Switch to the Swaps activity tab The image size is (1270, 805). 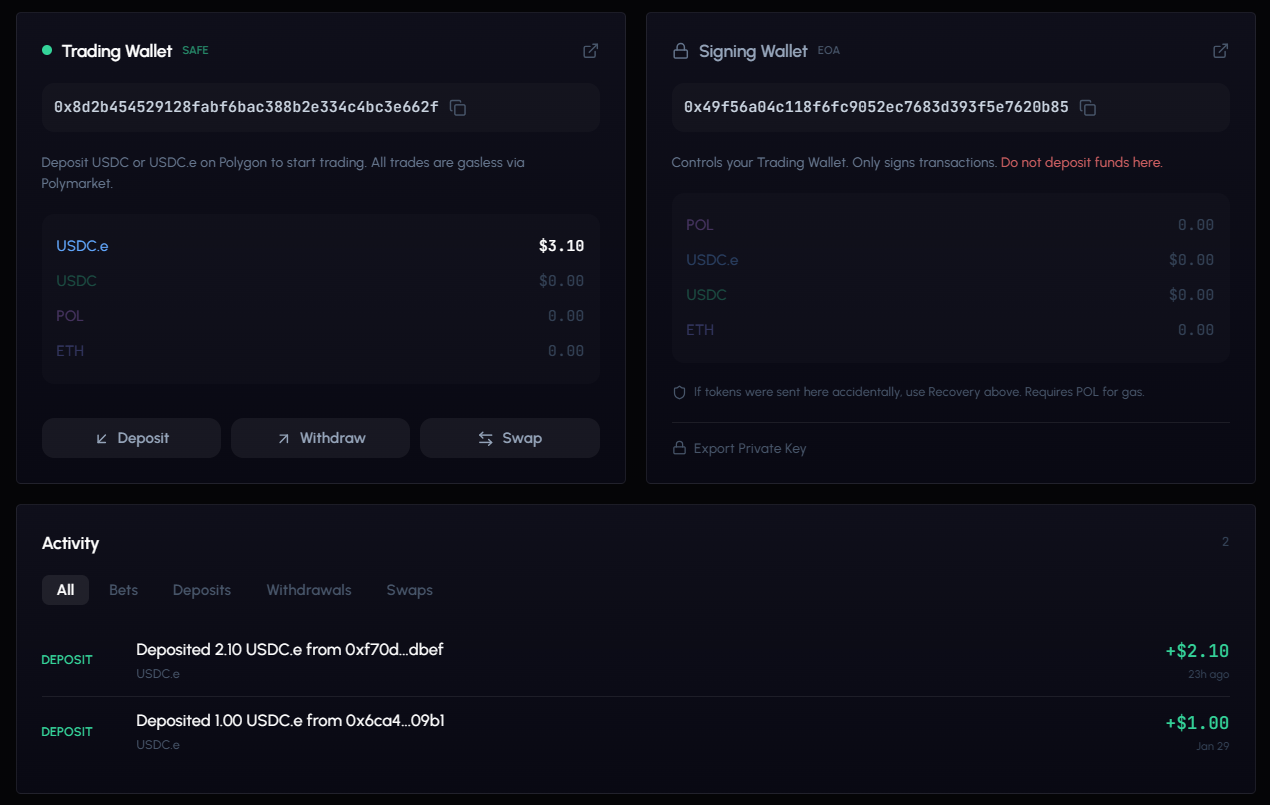coord(409,590)
